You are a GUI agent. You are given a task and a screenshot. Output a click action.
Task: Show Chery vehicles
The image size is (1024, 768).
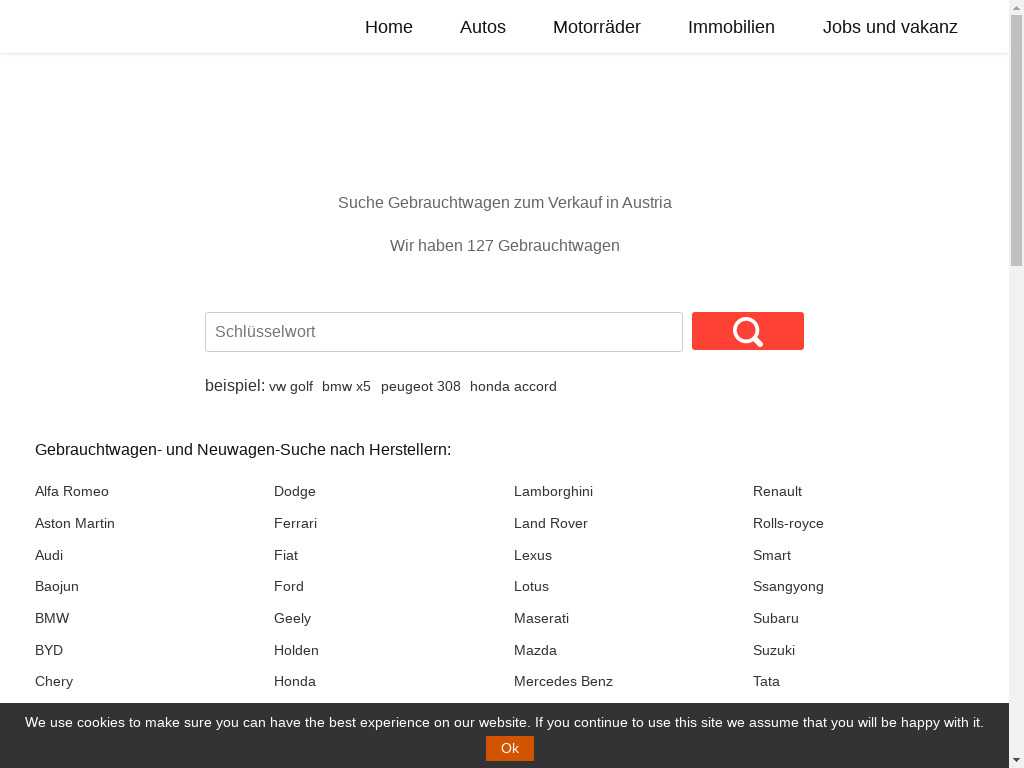pos(54,681)
